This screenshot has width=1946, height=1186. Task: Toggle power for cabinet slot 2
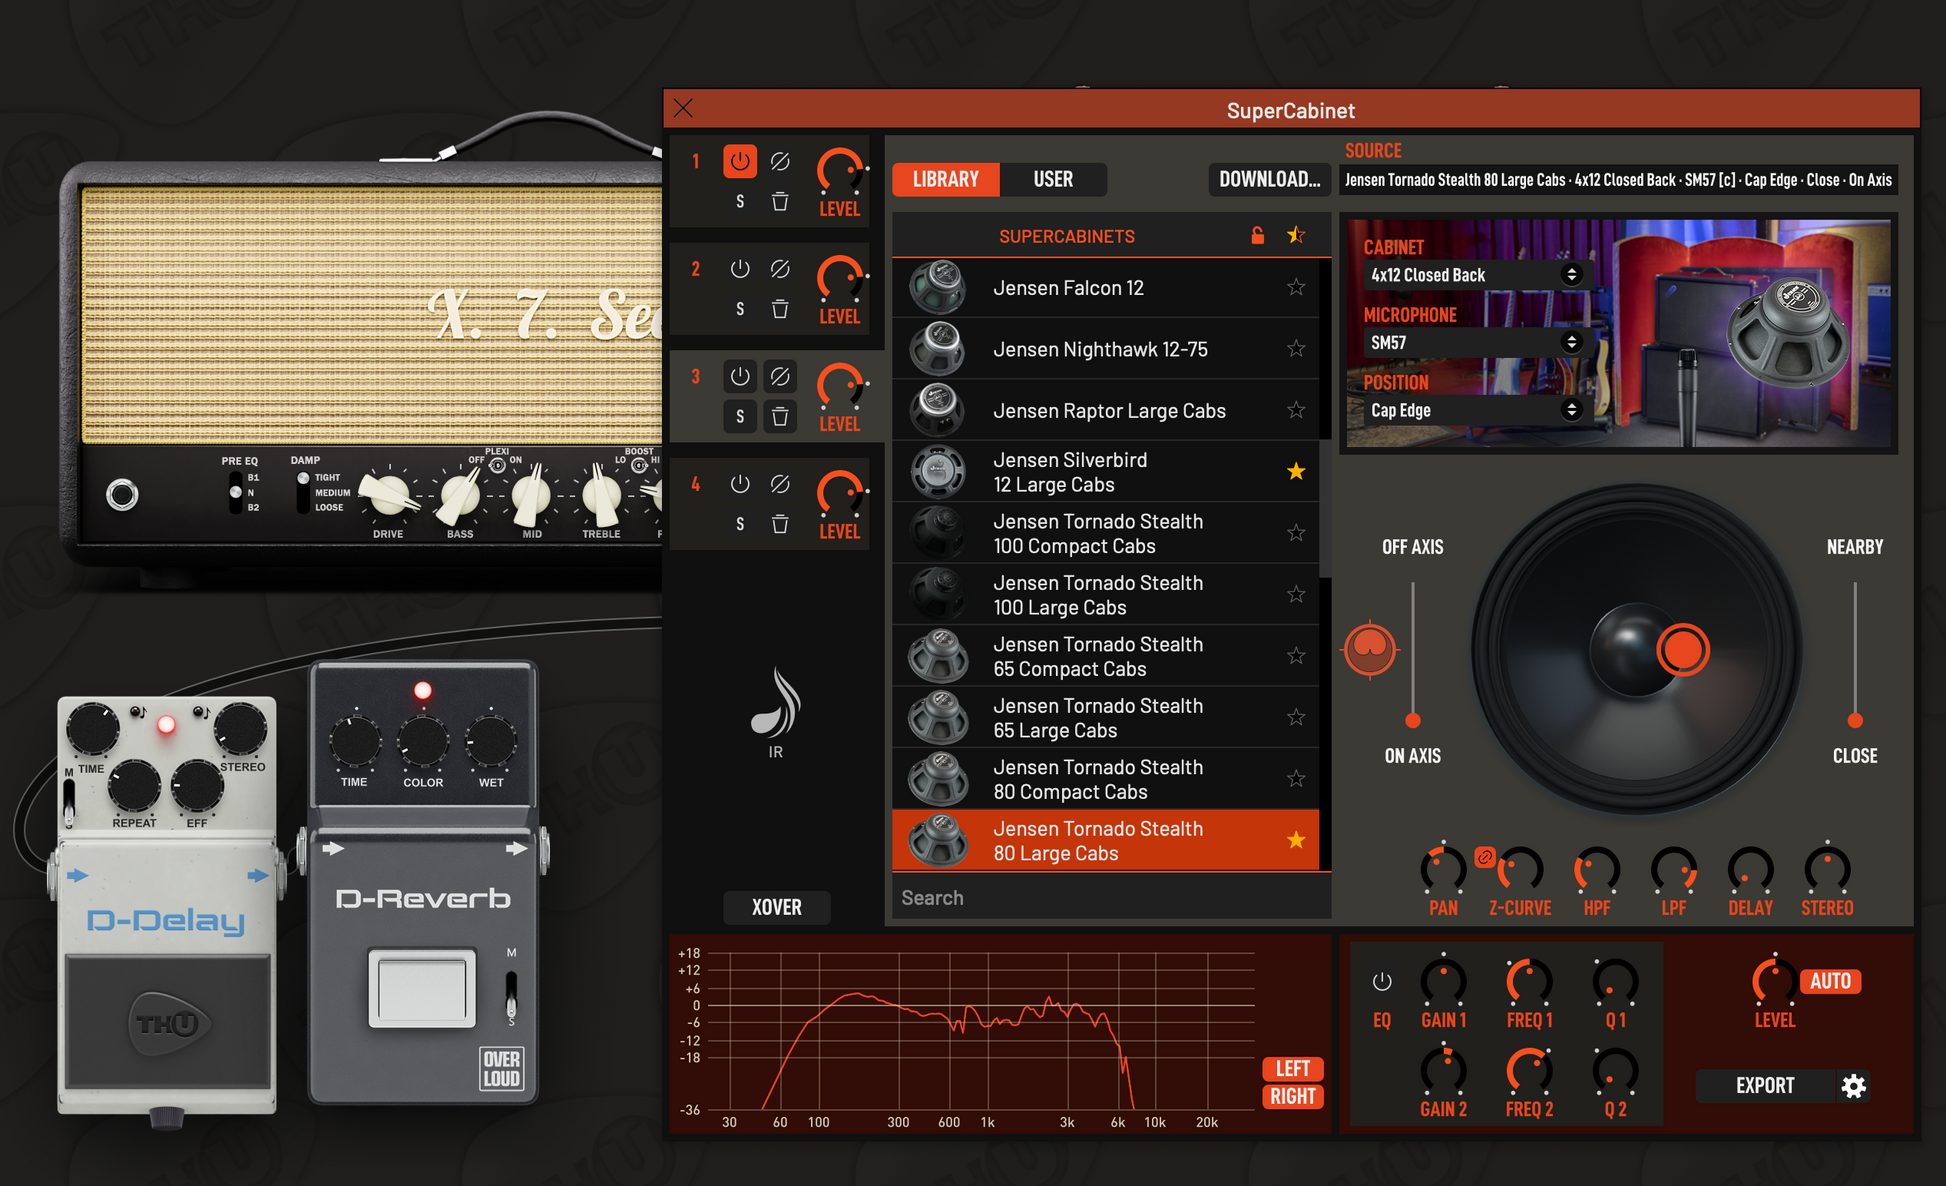point(739,269)
